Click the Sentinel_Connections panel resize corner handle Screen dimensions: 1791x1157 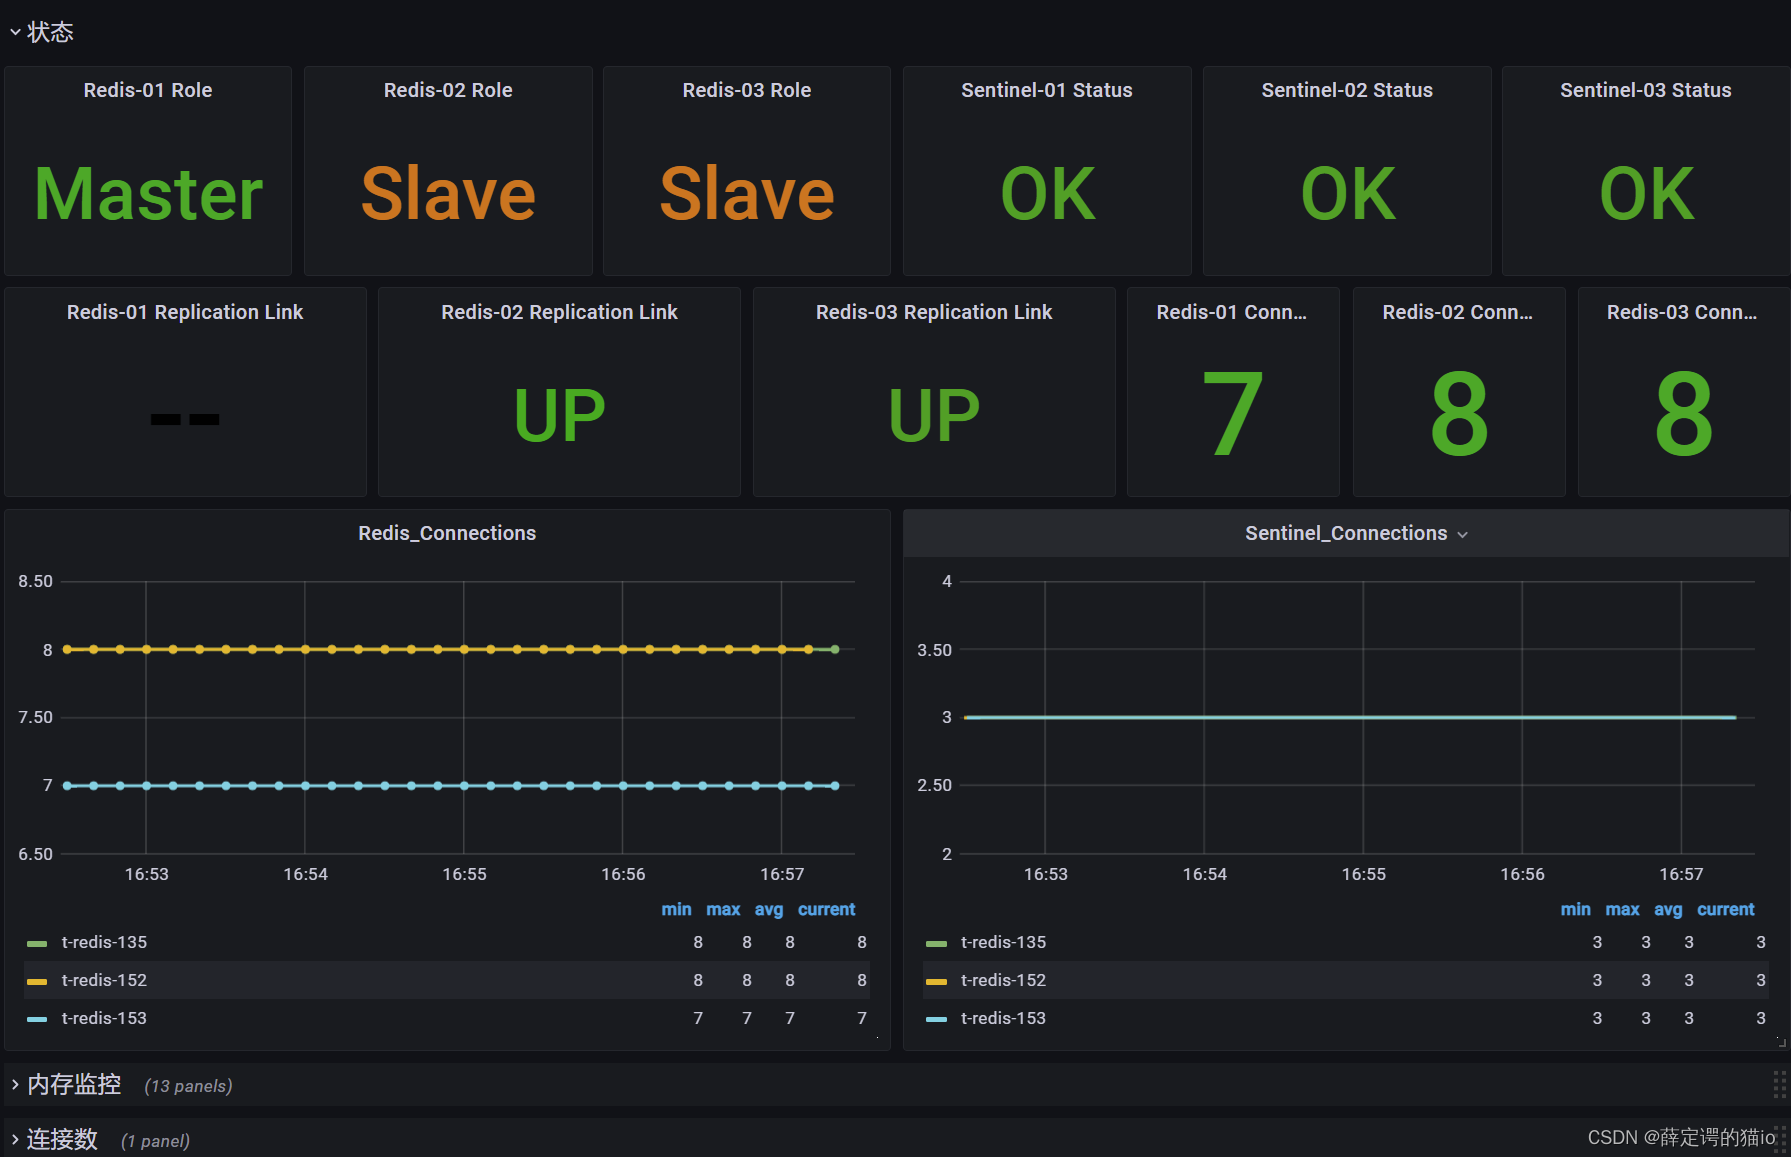point(1782,1043)
